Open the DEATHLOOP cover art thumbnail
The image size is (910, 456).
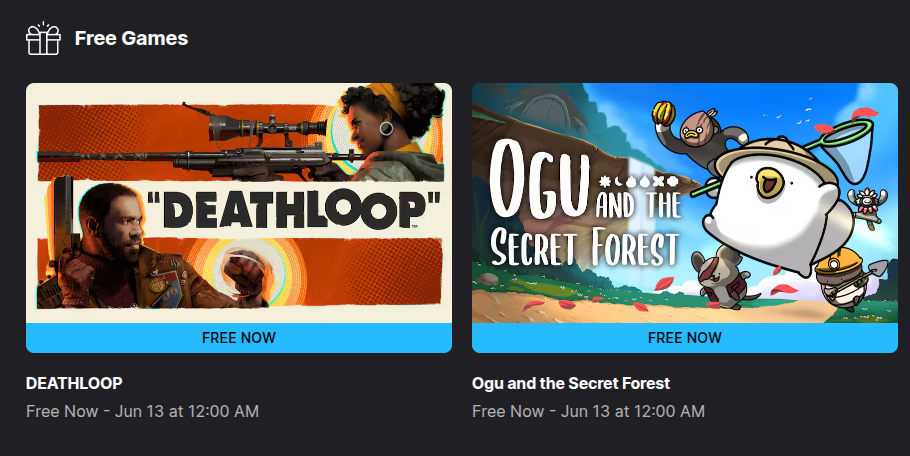[x=239, y=203]
